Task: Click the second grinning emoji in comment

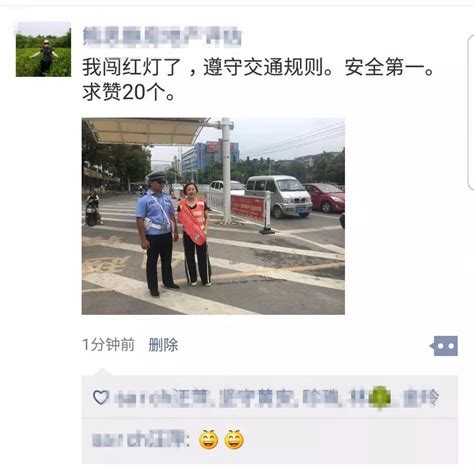Action: coord(234,439)
